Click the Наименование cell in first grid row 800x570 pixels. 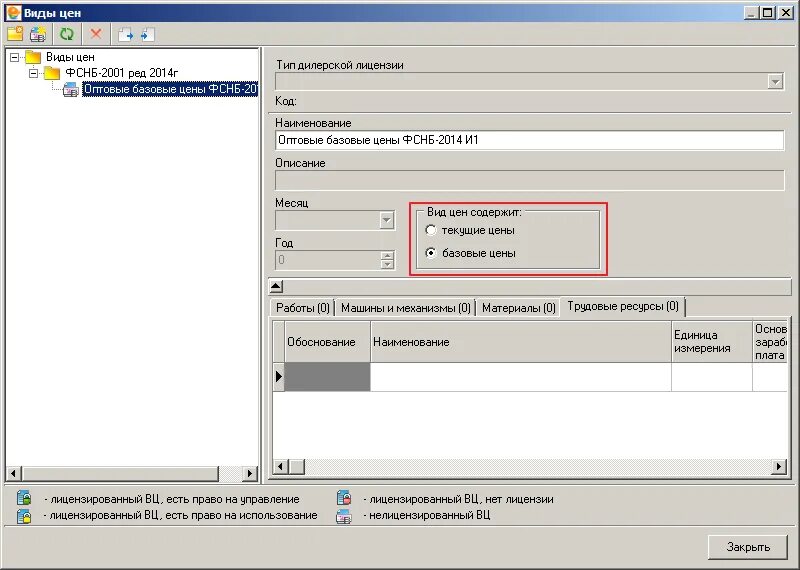pyautogui.click(x=521, y=377)
